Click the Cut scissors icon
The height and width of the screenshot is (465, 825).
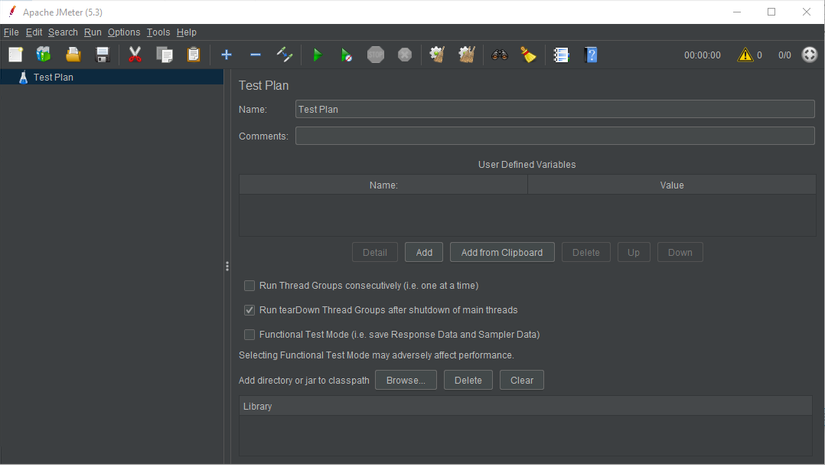pyautogui.click(x=135, y=55)
